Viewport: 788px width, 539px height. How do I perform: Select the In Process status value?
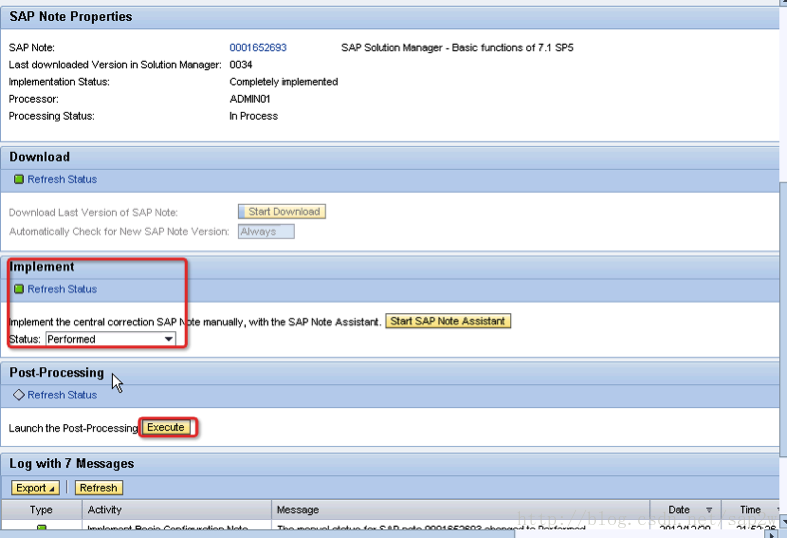(x=253, y=116)
